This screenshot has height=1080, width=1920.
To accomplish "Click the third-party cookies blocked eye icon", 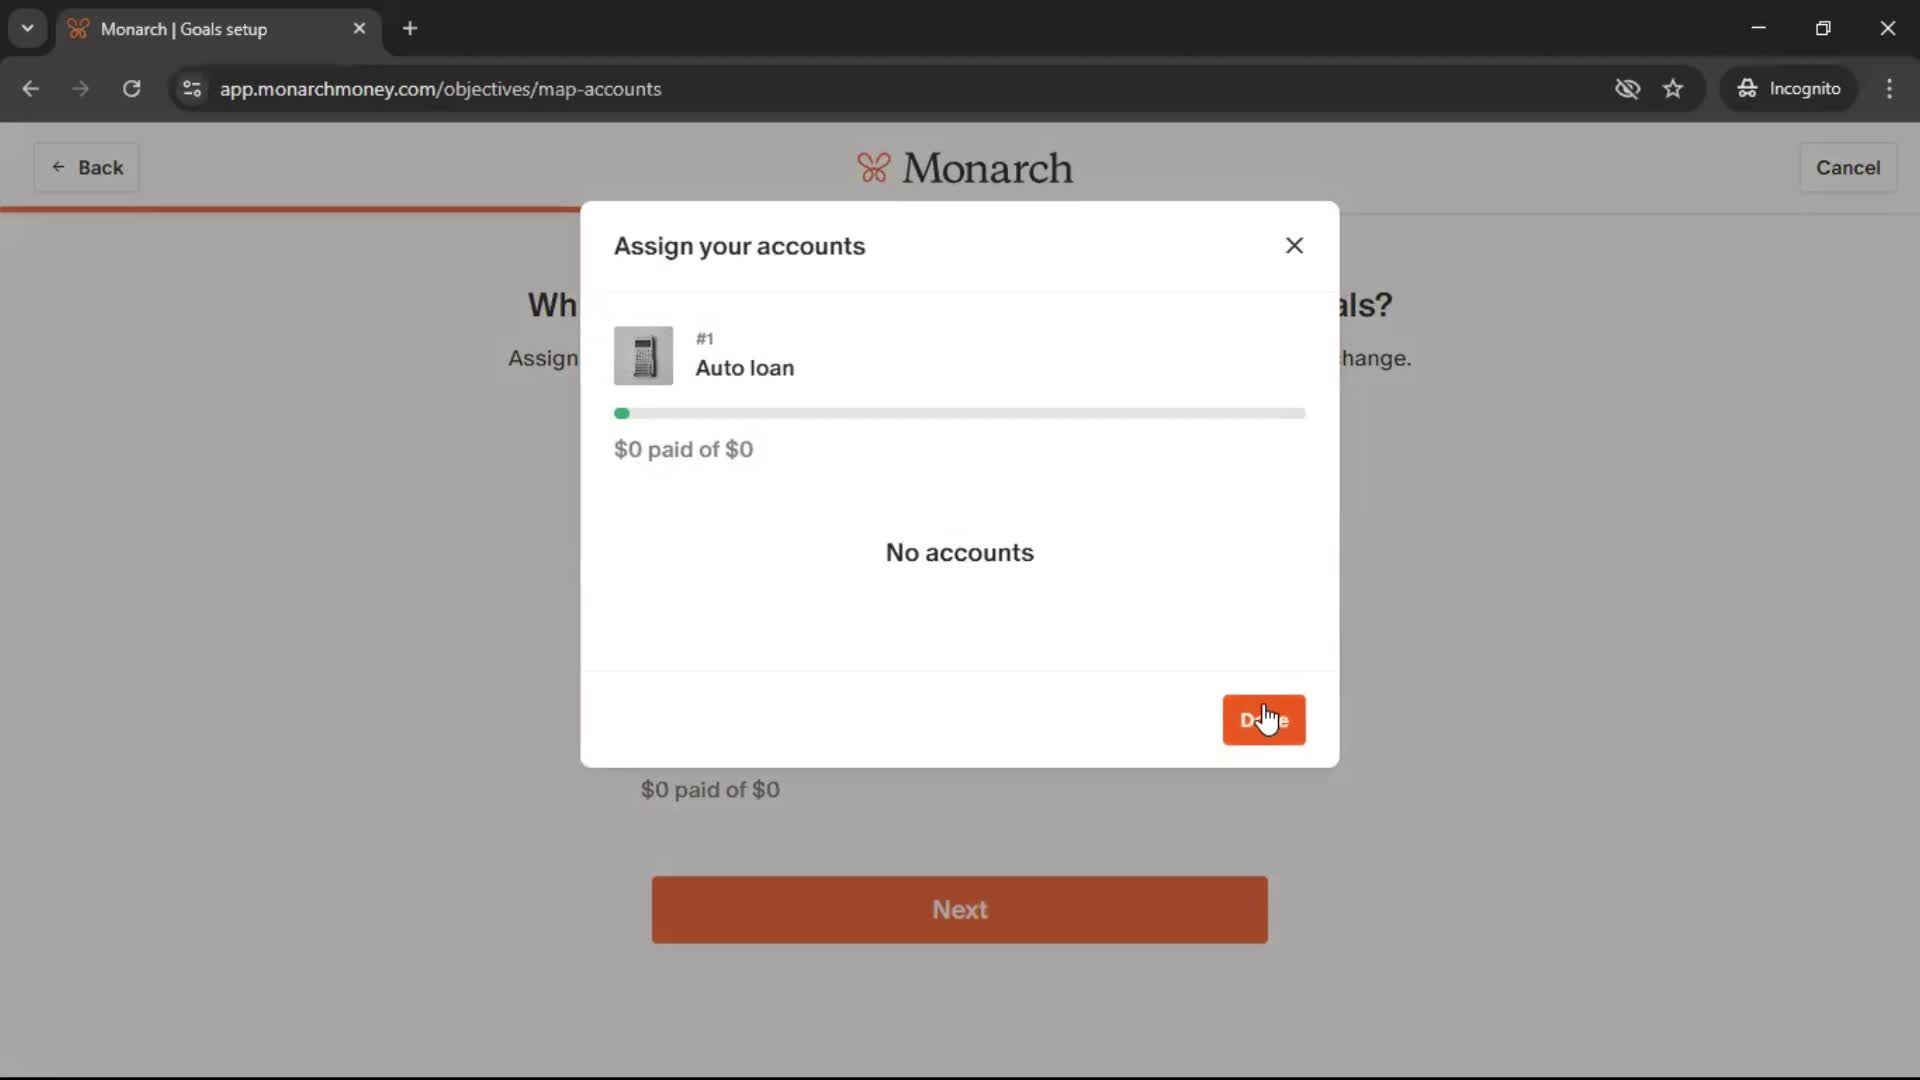I will click(x=1627, y=89).
